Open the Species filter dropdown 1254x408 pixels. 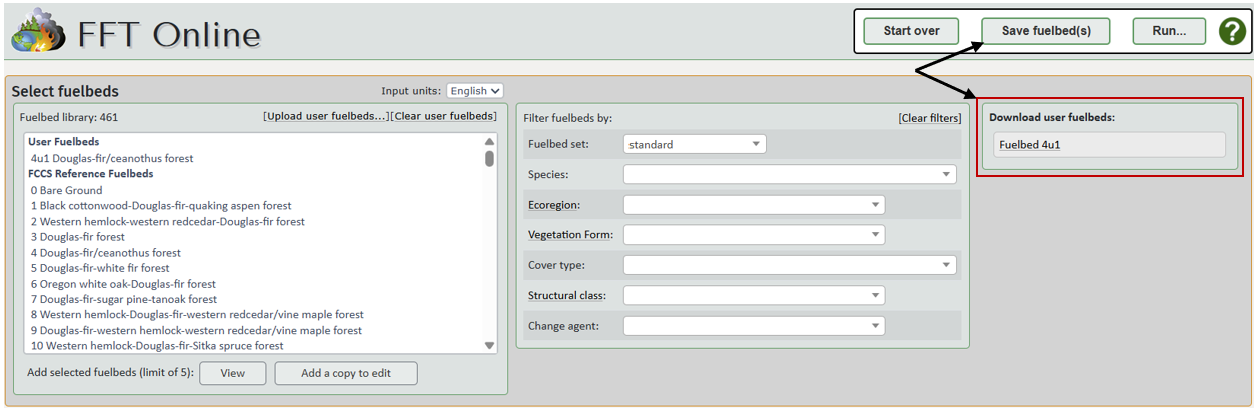789,175
